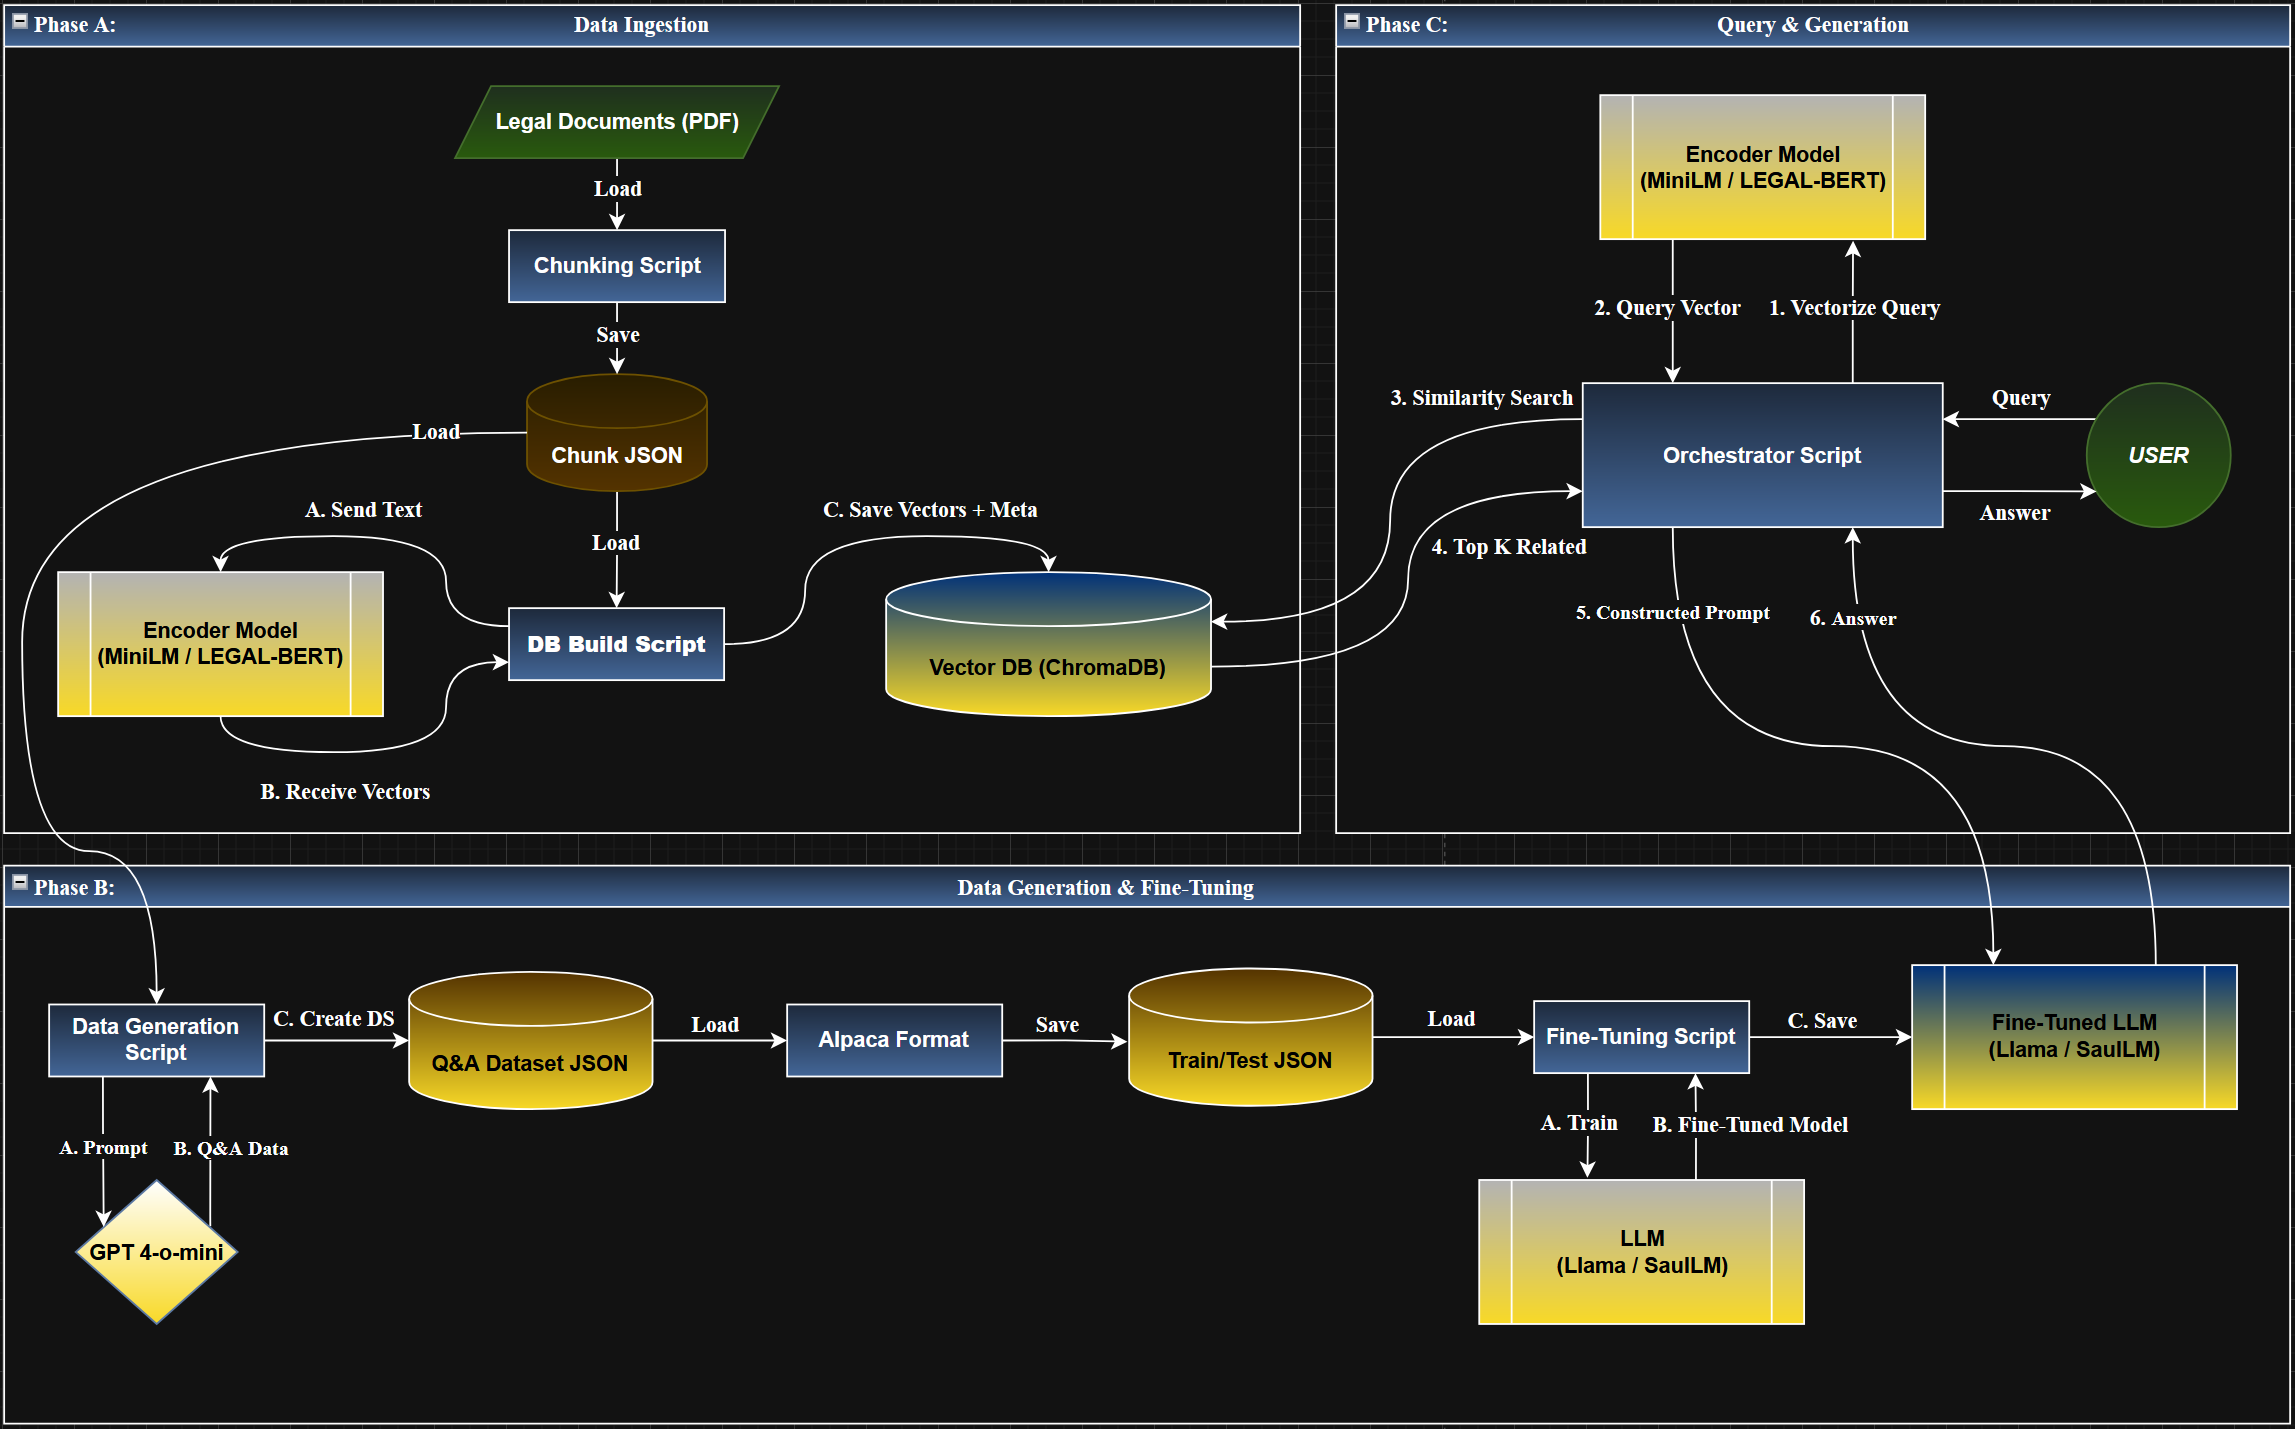Select the DB Build Script node
Screen dimensions: 2295x1429
coord(617,644)
